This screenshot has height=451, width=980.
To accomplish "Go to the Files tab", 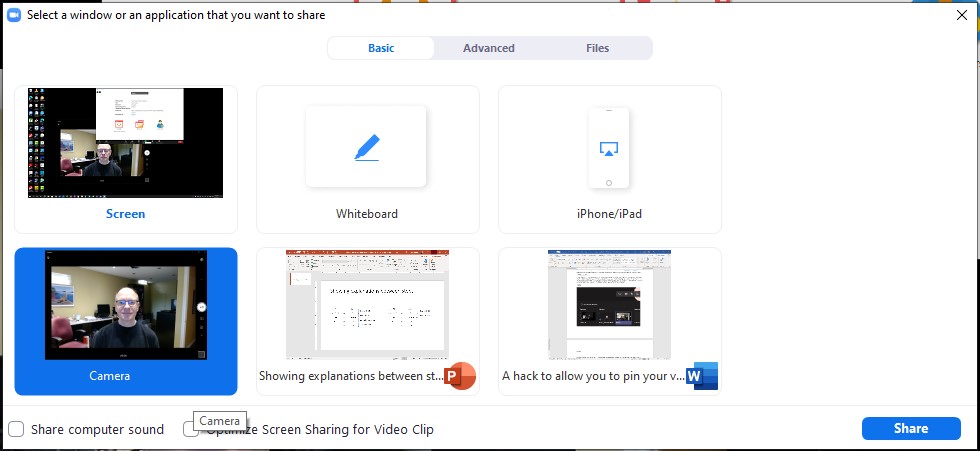I will pos(597,48).
